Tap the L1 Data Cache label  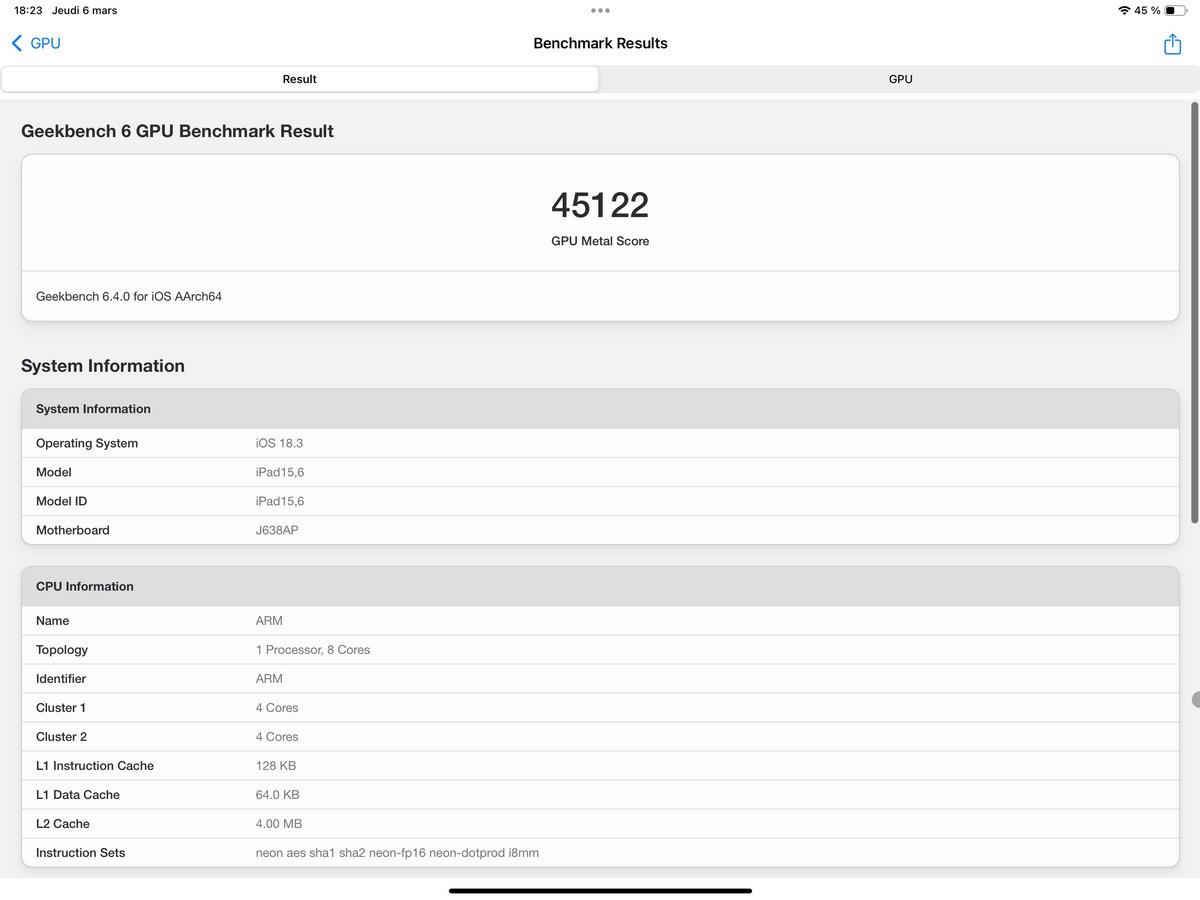pos(78,795)
